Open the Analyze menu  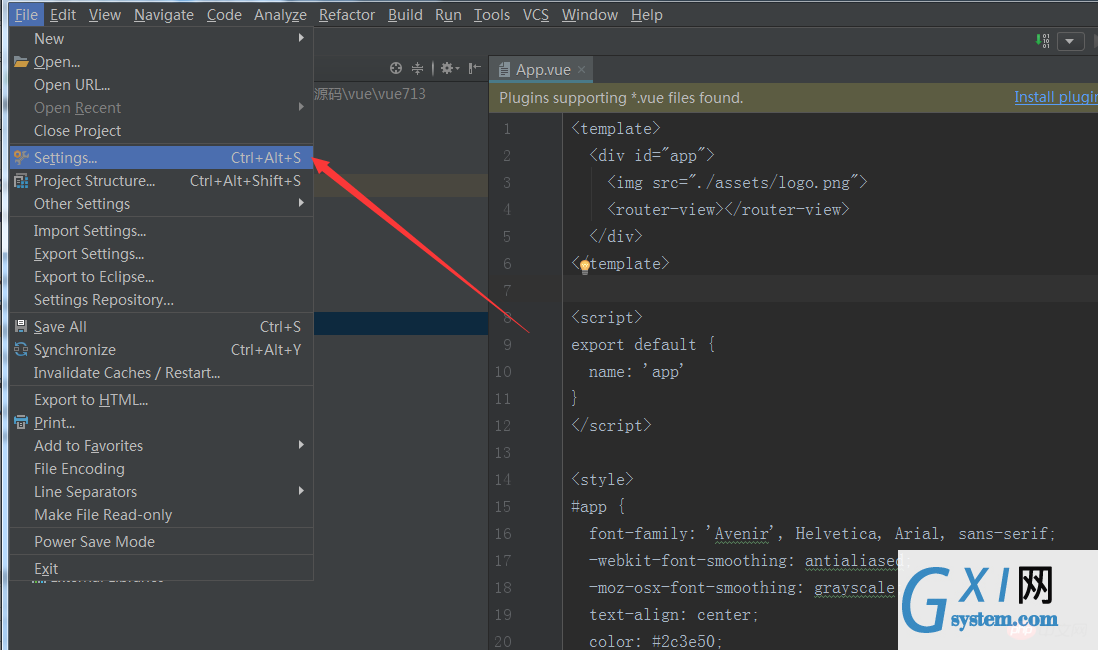(280, 15)
